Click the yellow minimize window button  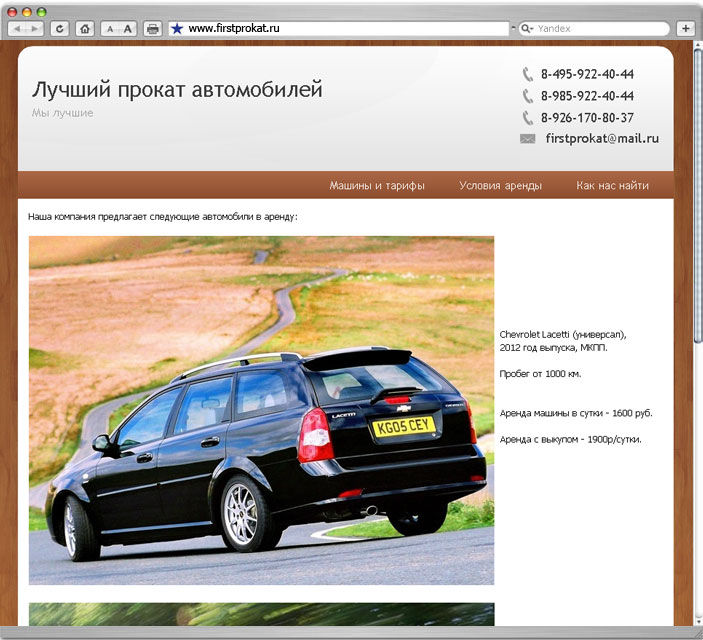pos(27,12)
